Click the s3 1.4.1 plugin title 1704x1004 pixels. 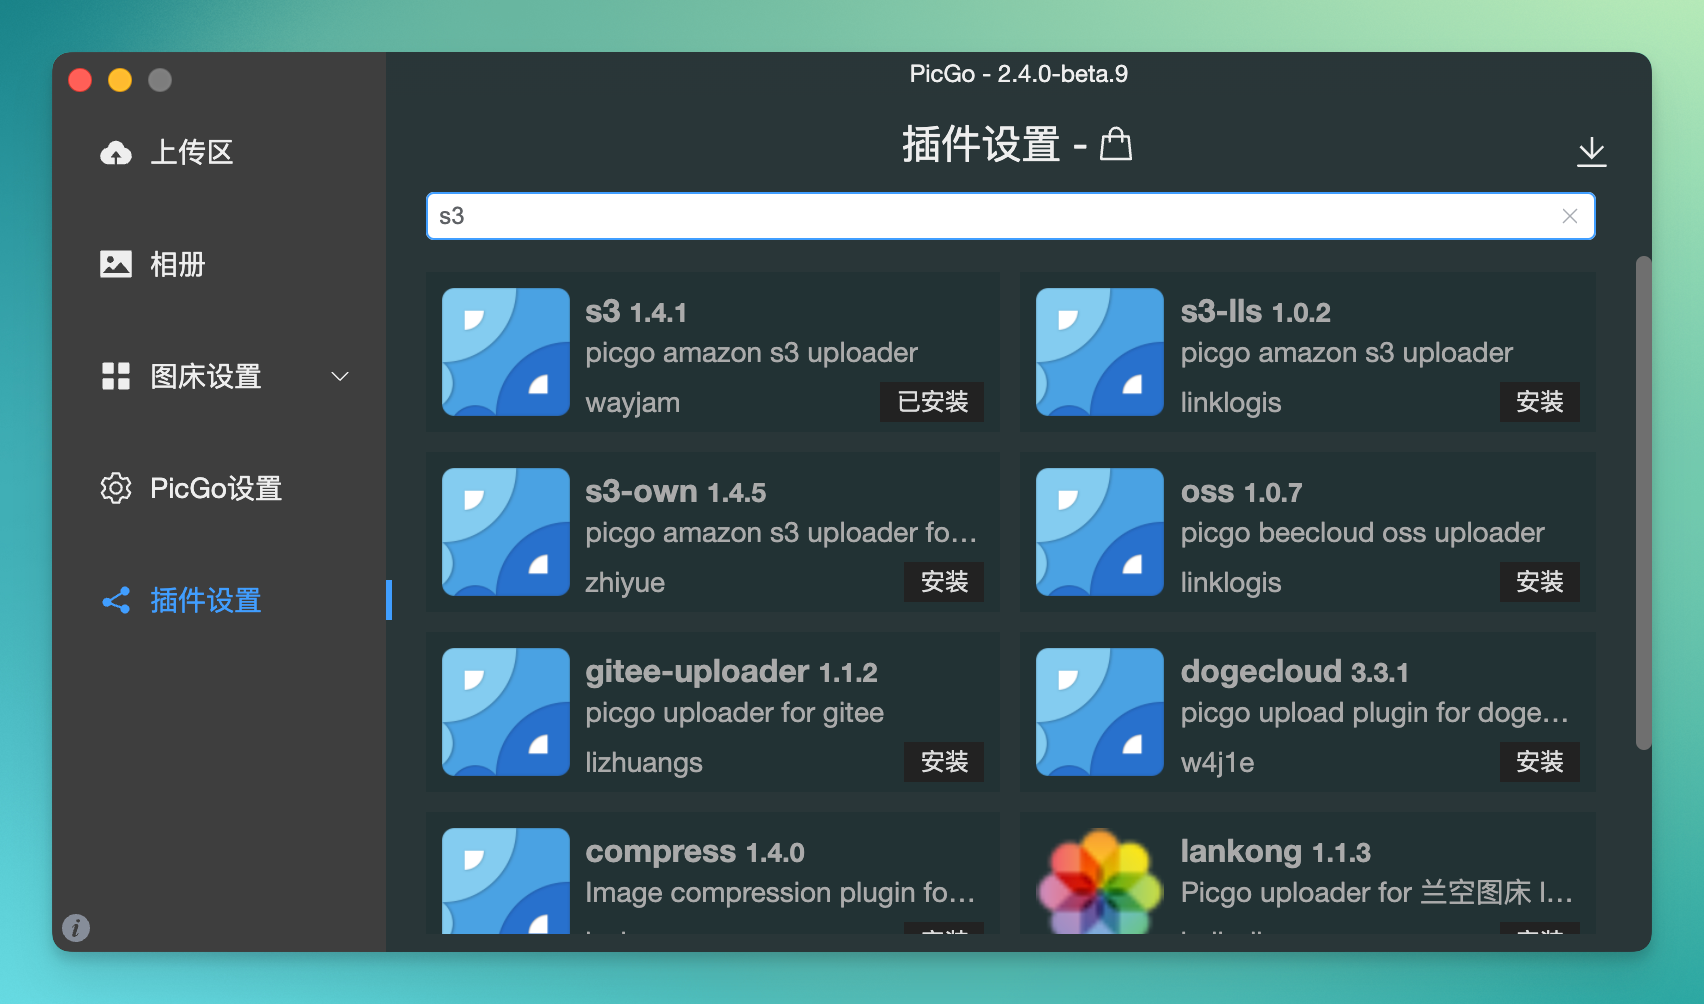click(x=636, y=312)
